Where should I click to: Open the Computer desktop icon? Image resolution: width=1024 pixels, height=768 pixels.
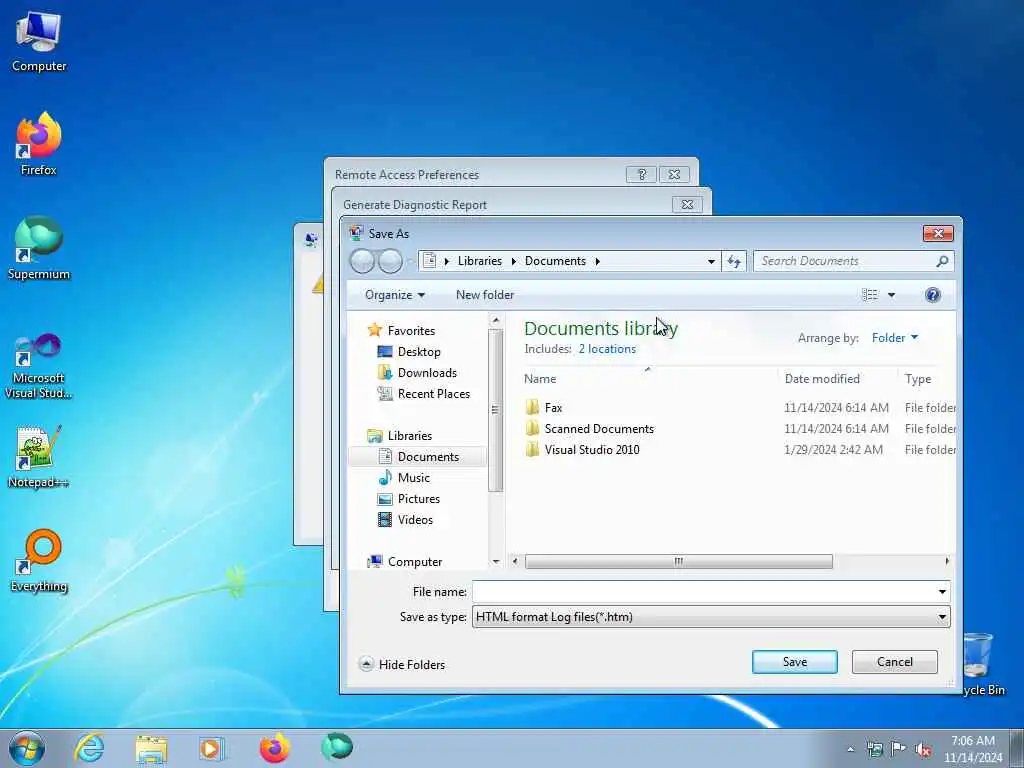point(39,42)
